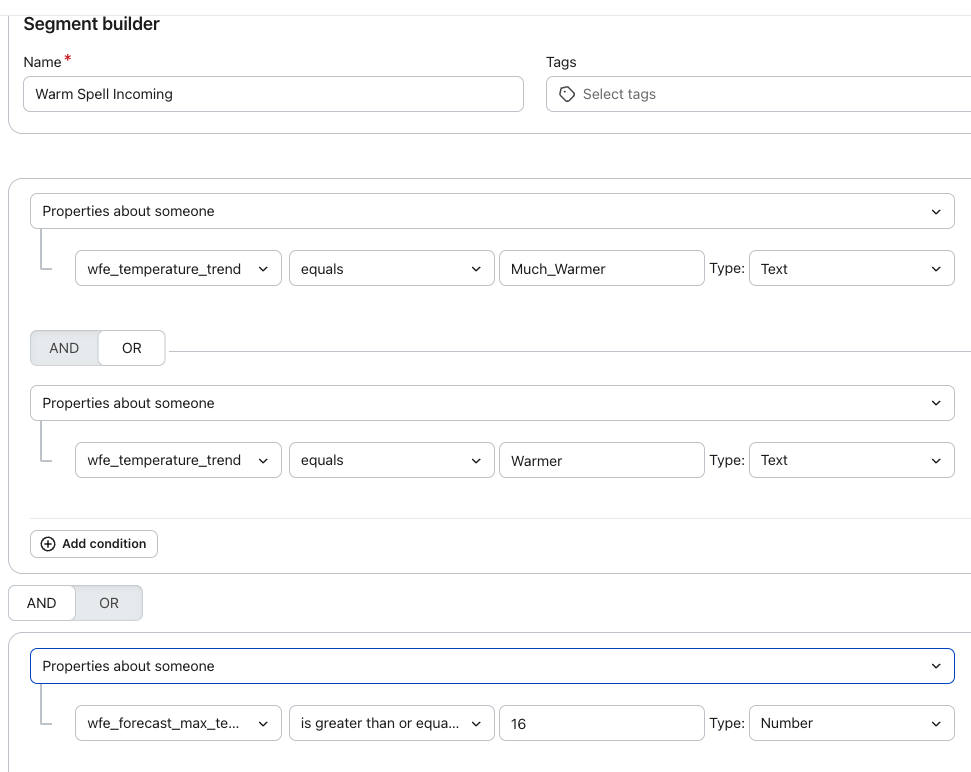Screen dimensions: 971x772
Task: Open wfe_temperature_trend property dropdown for Much_Warmer row
Action: point(178,268)
